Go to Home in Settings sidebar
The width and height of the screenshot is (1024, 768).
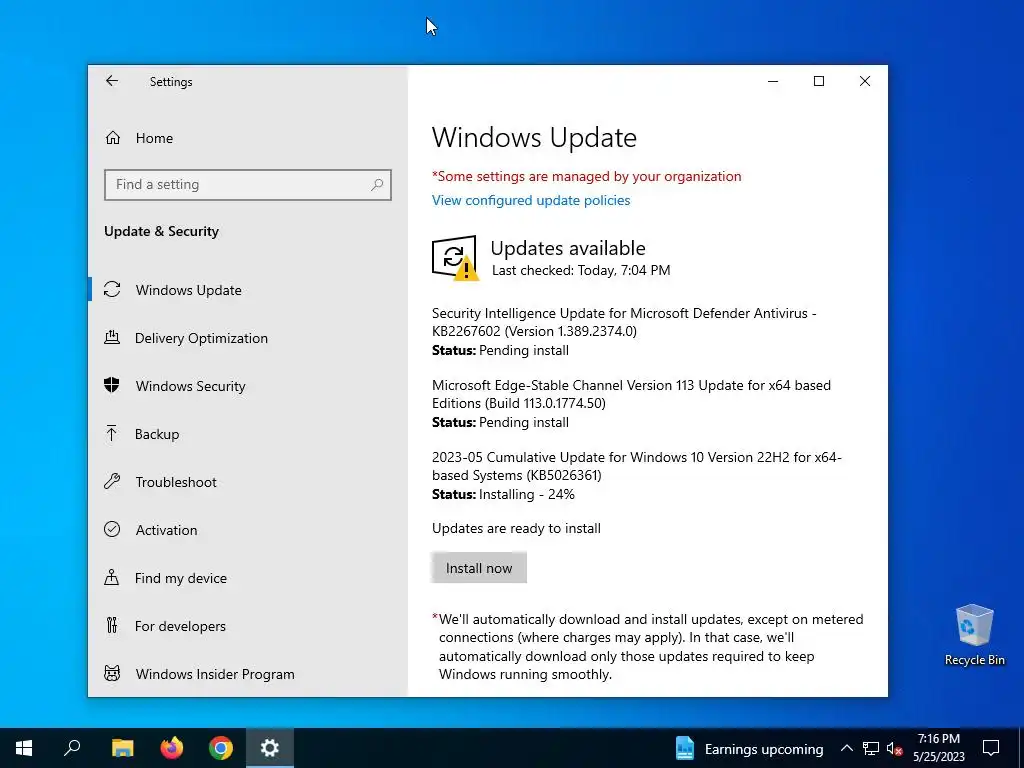coord(154,138)
